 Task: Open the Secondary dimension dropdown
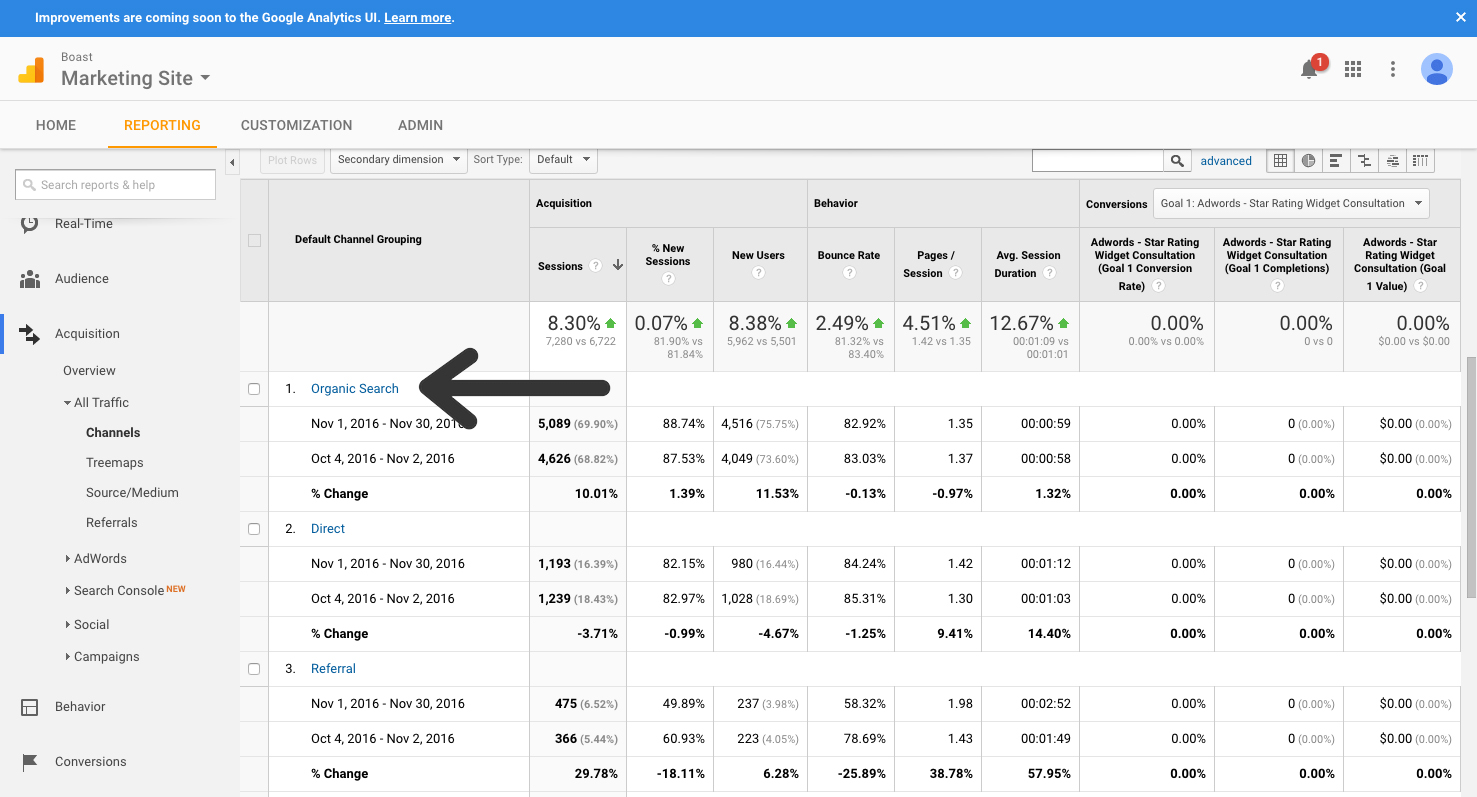[398, 160]
